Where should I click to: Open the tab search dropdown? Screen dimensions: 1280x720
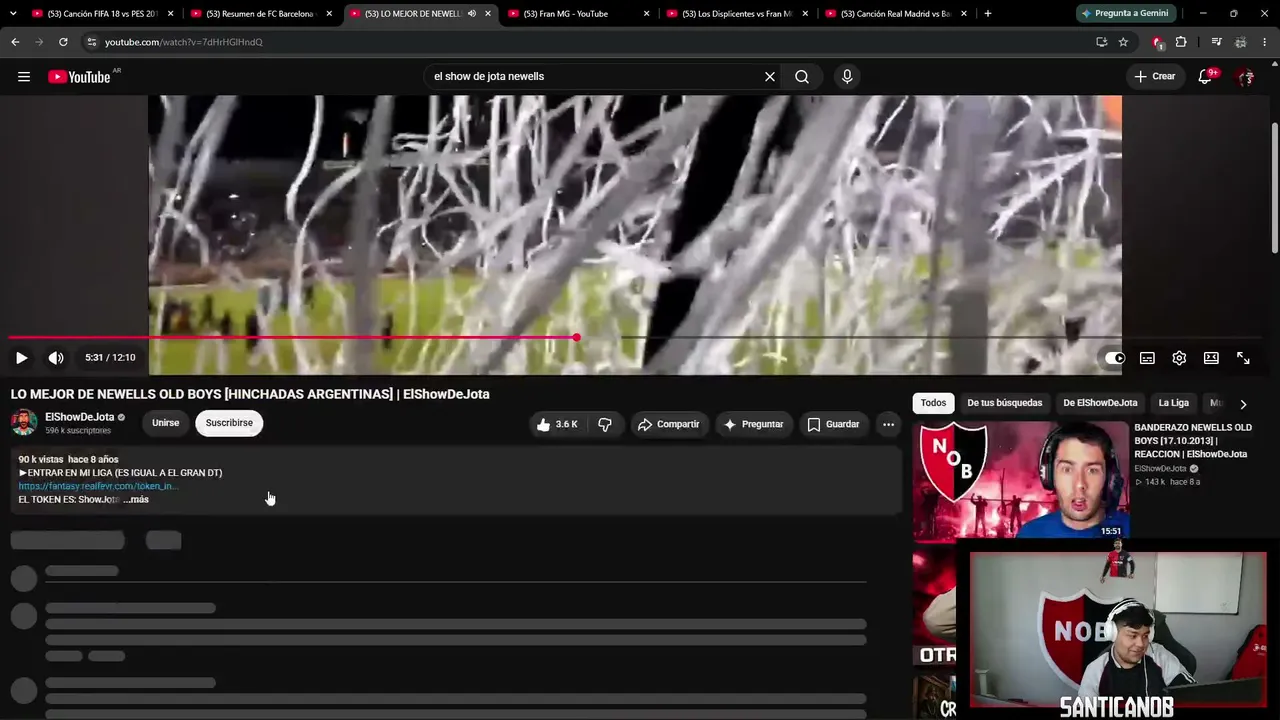[x=13, y=14]
